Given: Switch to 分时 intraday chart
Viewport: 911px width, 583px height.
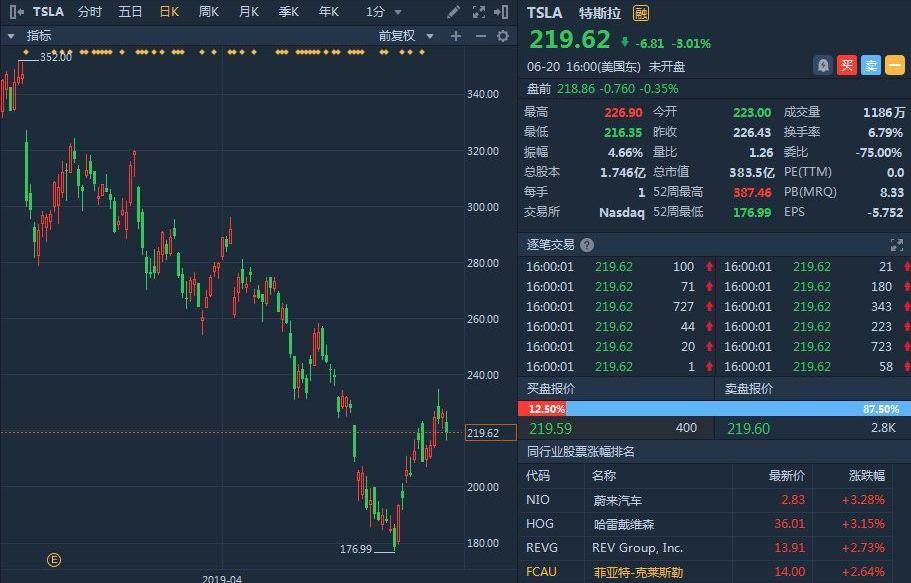Looking at the screenshot, I should [x=89, y=12].
